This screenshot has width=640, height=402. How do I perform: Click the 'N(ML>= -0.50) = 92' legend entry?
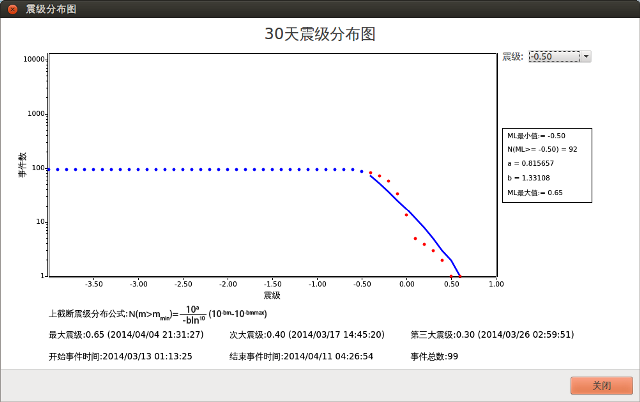pyautogui.click(x=543, y=149)
